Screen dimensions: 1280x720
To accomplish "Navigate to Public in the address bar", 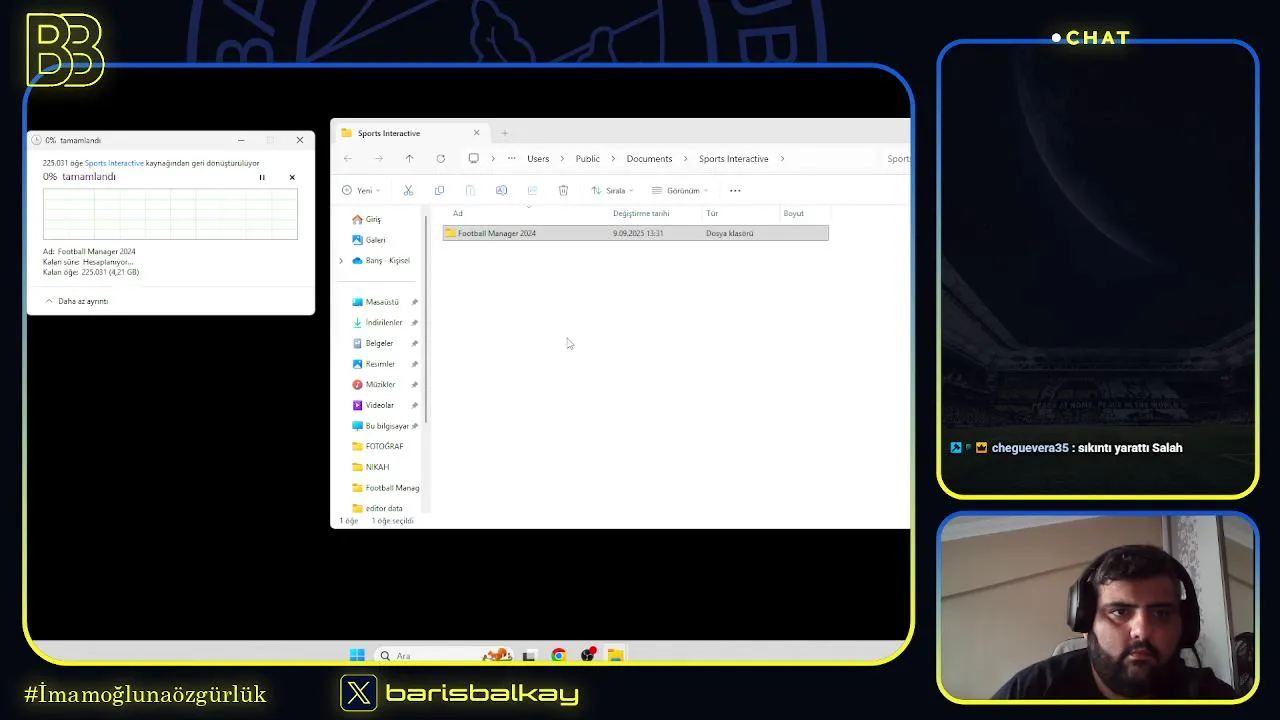I will pyautogui.click(x=588, y=159).
